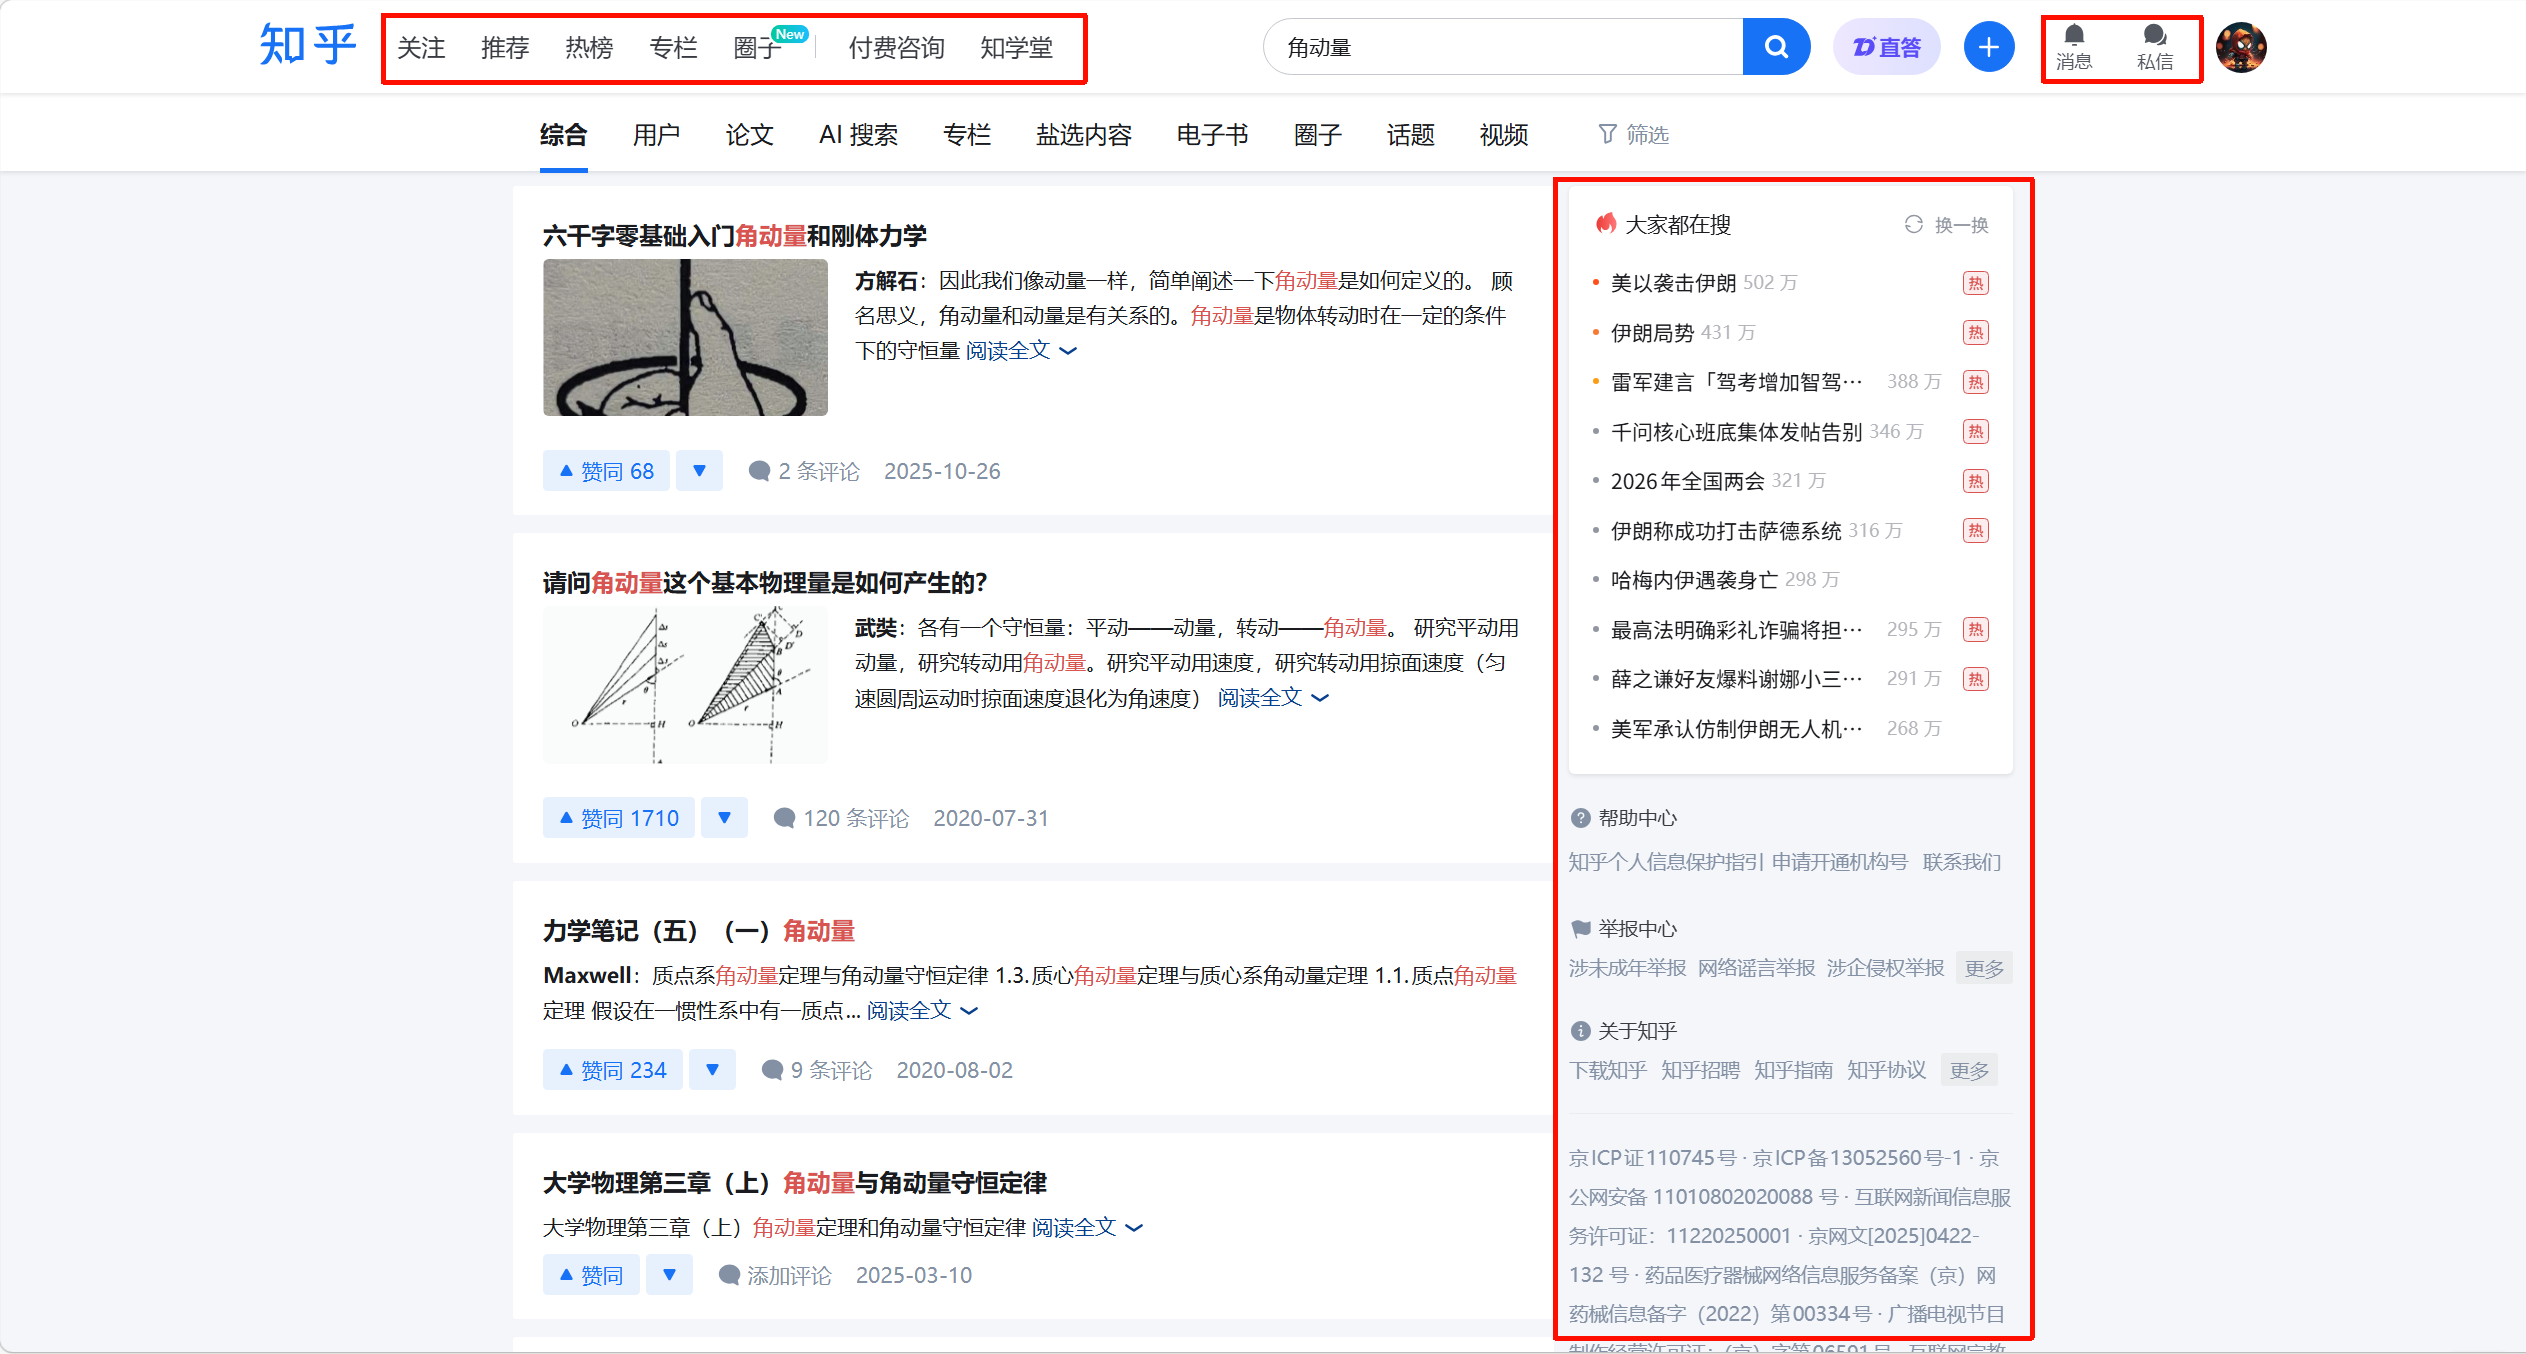Downvote the 赞同 1710 answer

tap(724, 818)
